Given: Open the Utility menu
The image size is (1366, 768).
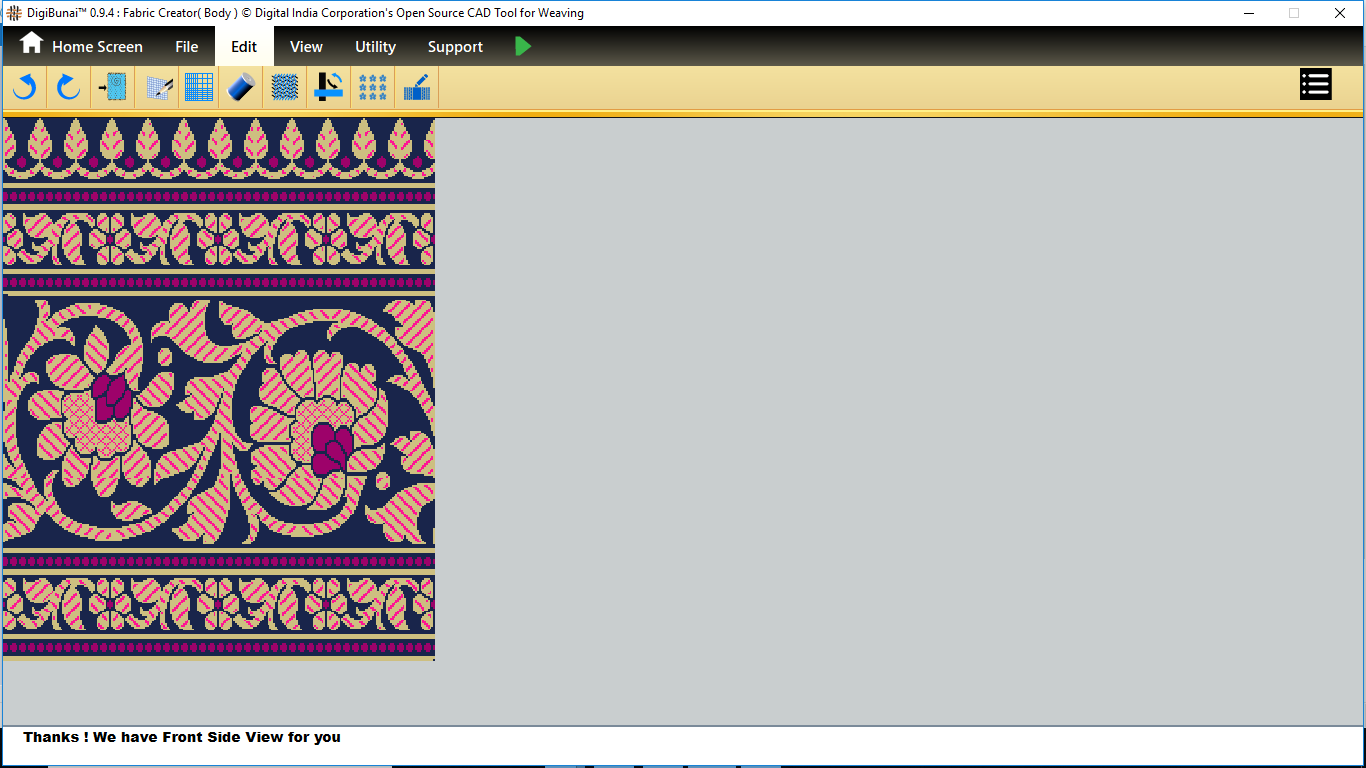Looking at the screenshot, I should pyautogui.click(x=375, y=46).
